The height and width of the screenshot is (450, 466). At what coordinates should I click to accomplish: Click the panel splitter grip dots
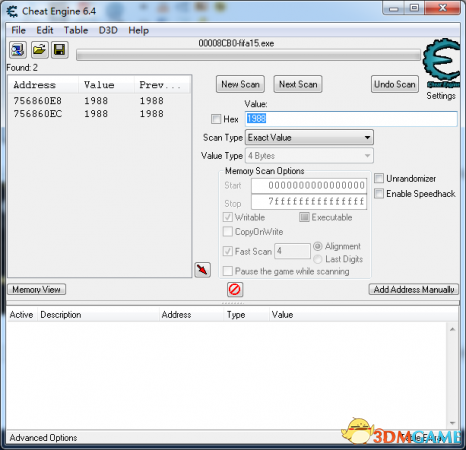[x=233, y=303]
